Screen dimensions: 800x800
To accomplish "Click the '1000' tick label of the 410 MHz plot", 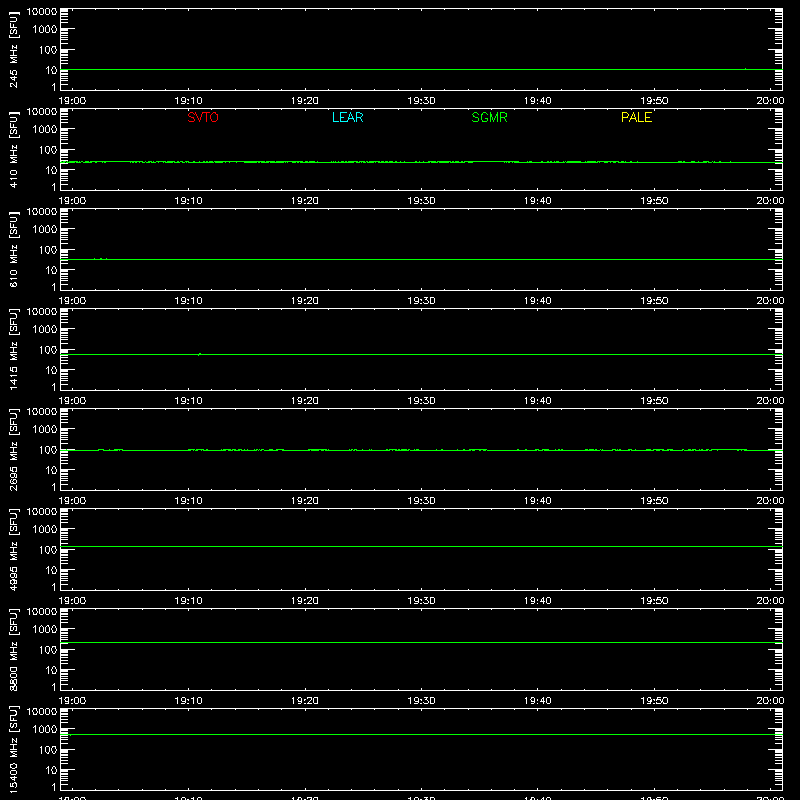I will click(45, 130).
